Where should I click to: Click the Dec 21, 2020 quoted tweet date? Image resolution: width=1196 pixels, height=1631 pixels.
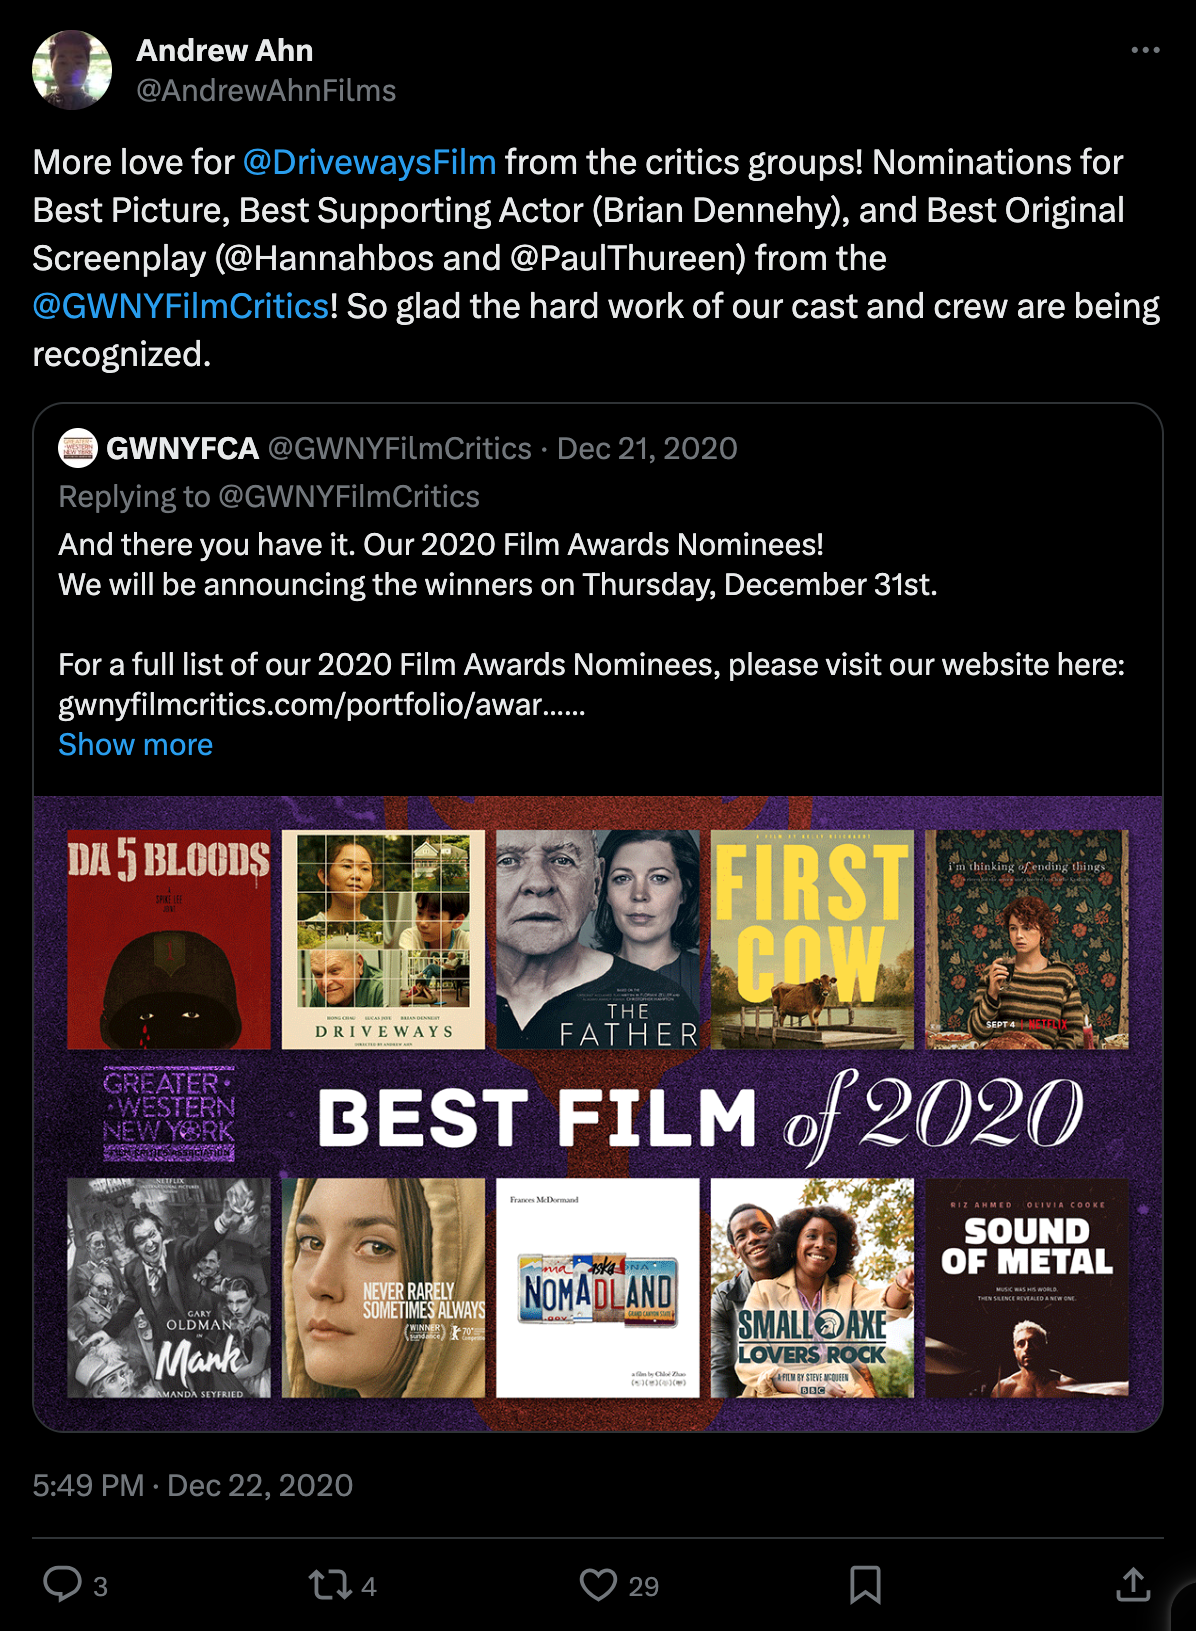pos(647,449)
